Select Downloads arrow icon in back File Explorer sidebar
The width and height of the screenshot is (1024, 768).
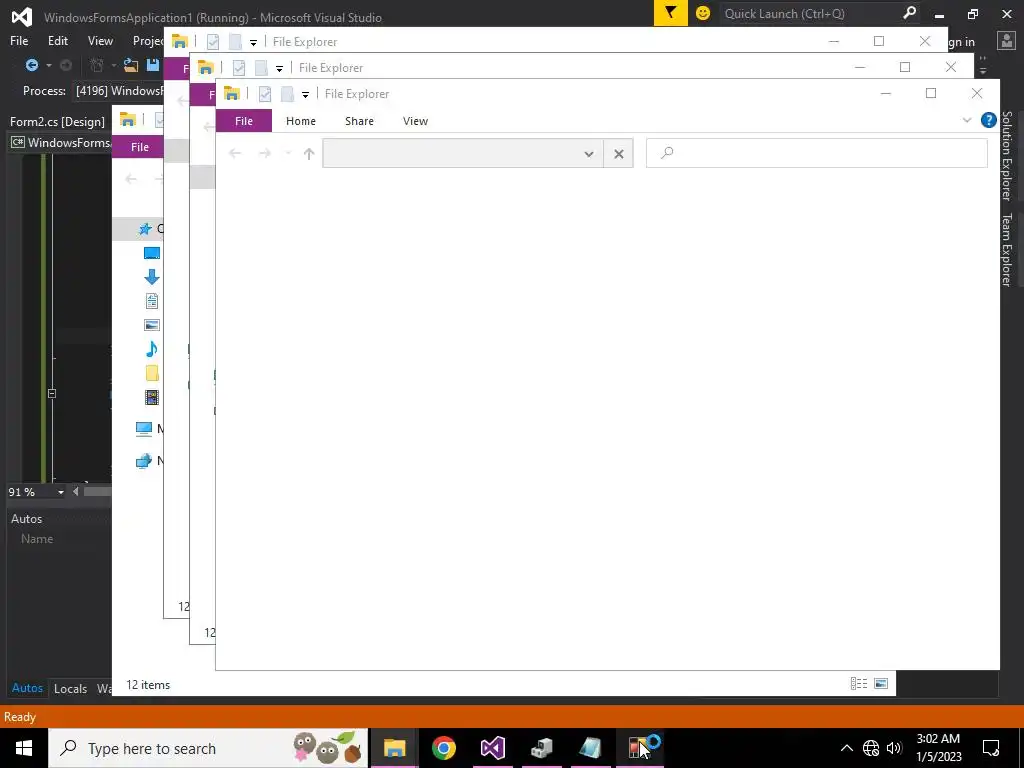(x=152, y=277)
